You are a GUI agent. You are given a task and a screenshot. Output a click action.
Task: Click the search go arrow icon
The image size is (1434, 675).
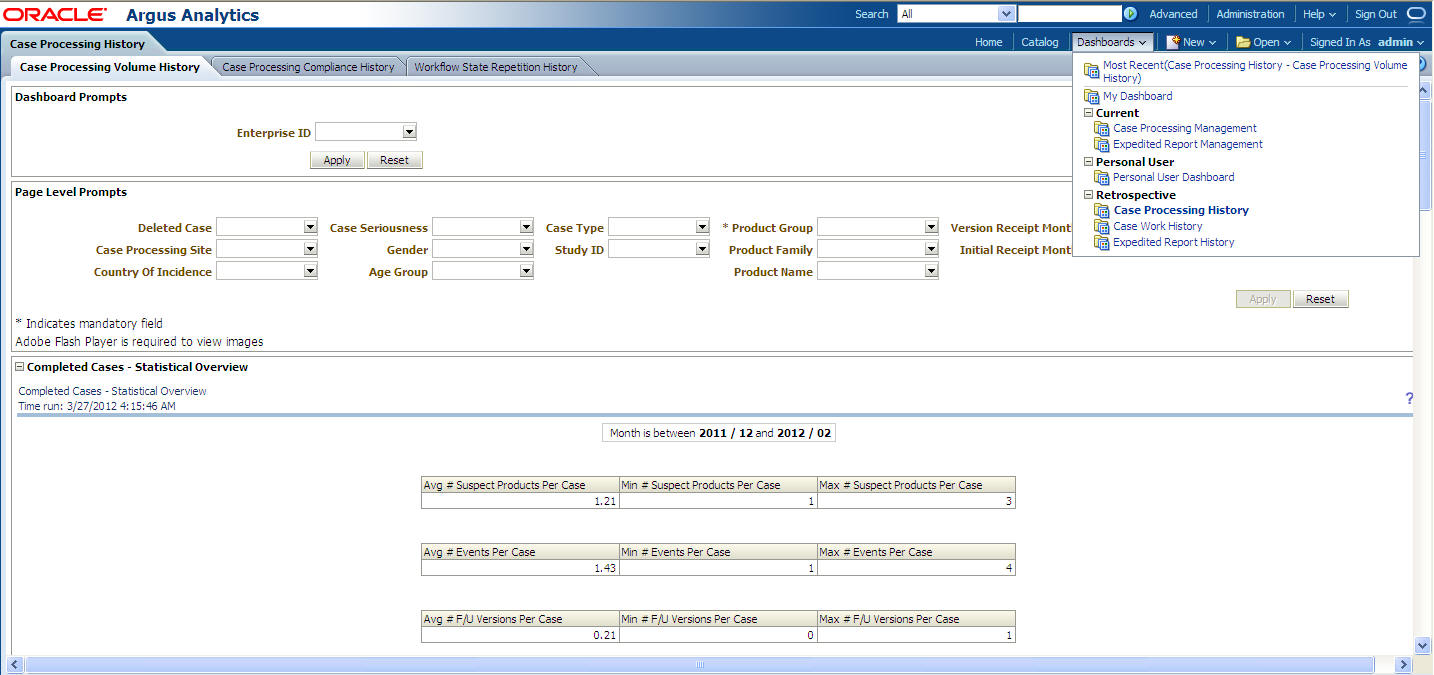(x=1131, y=14)
